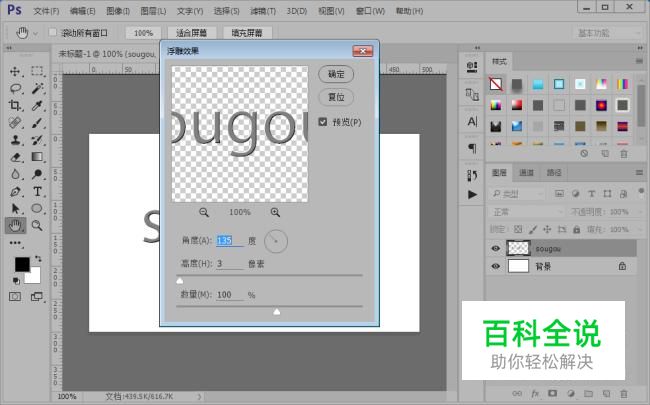
Task: Click the 100% zoom button
Action: click(143, 33)
